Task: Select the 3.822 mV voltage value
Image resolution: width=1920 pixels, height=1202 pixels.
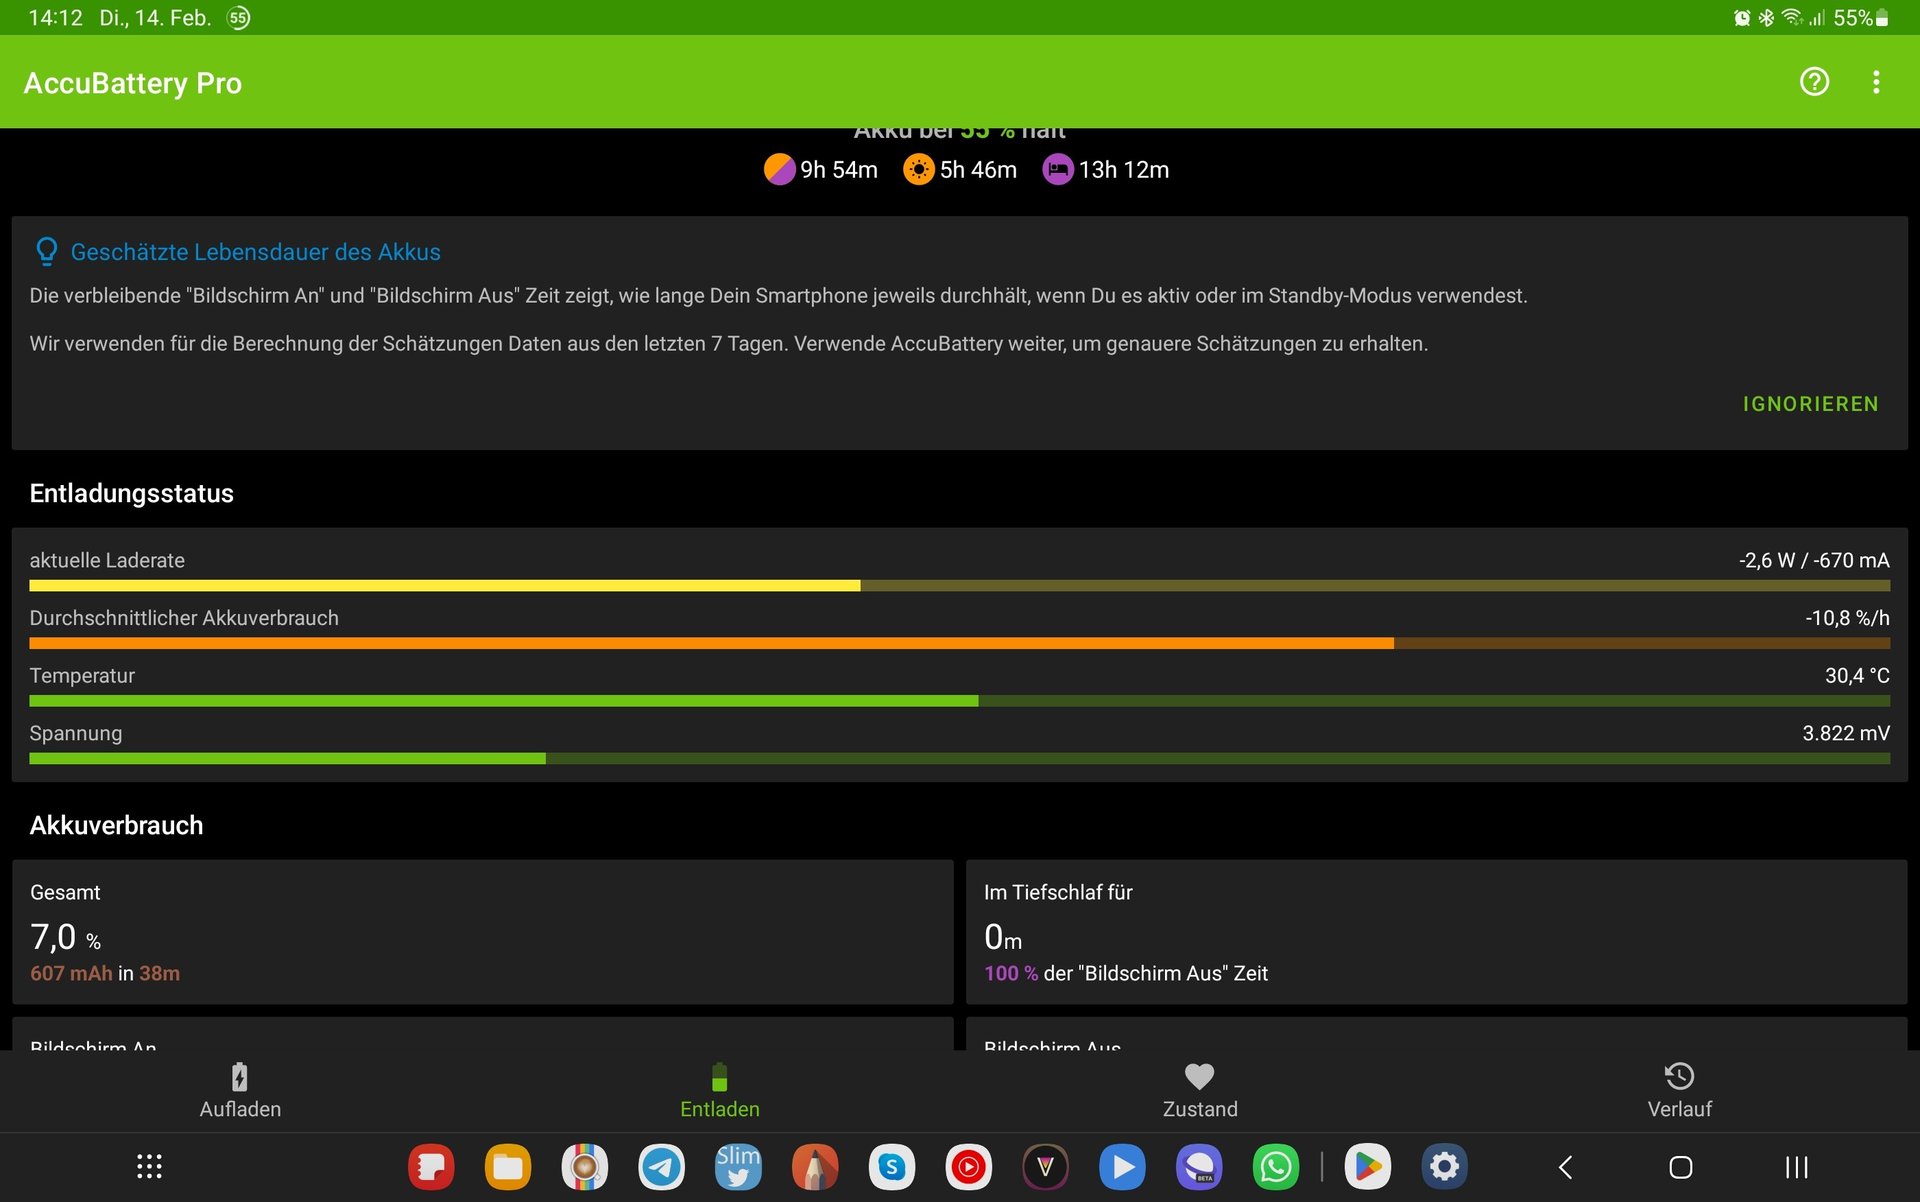Action: [x=1846, y=733]
